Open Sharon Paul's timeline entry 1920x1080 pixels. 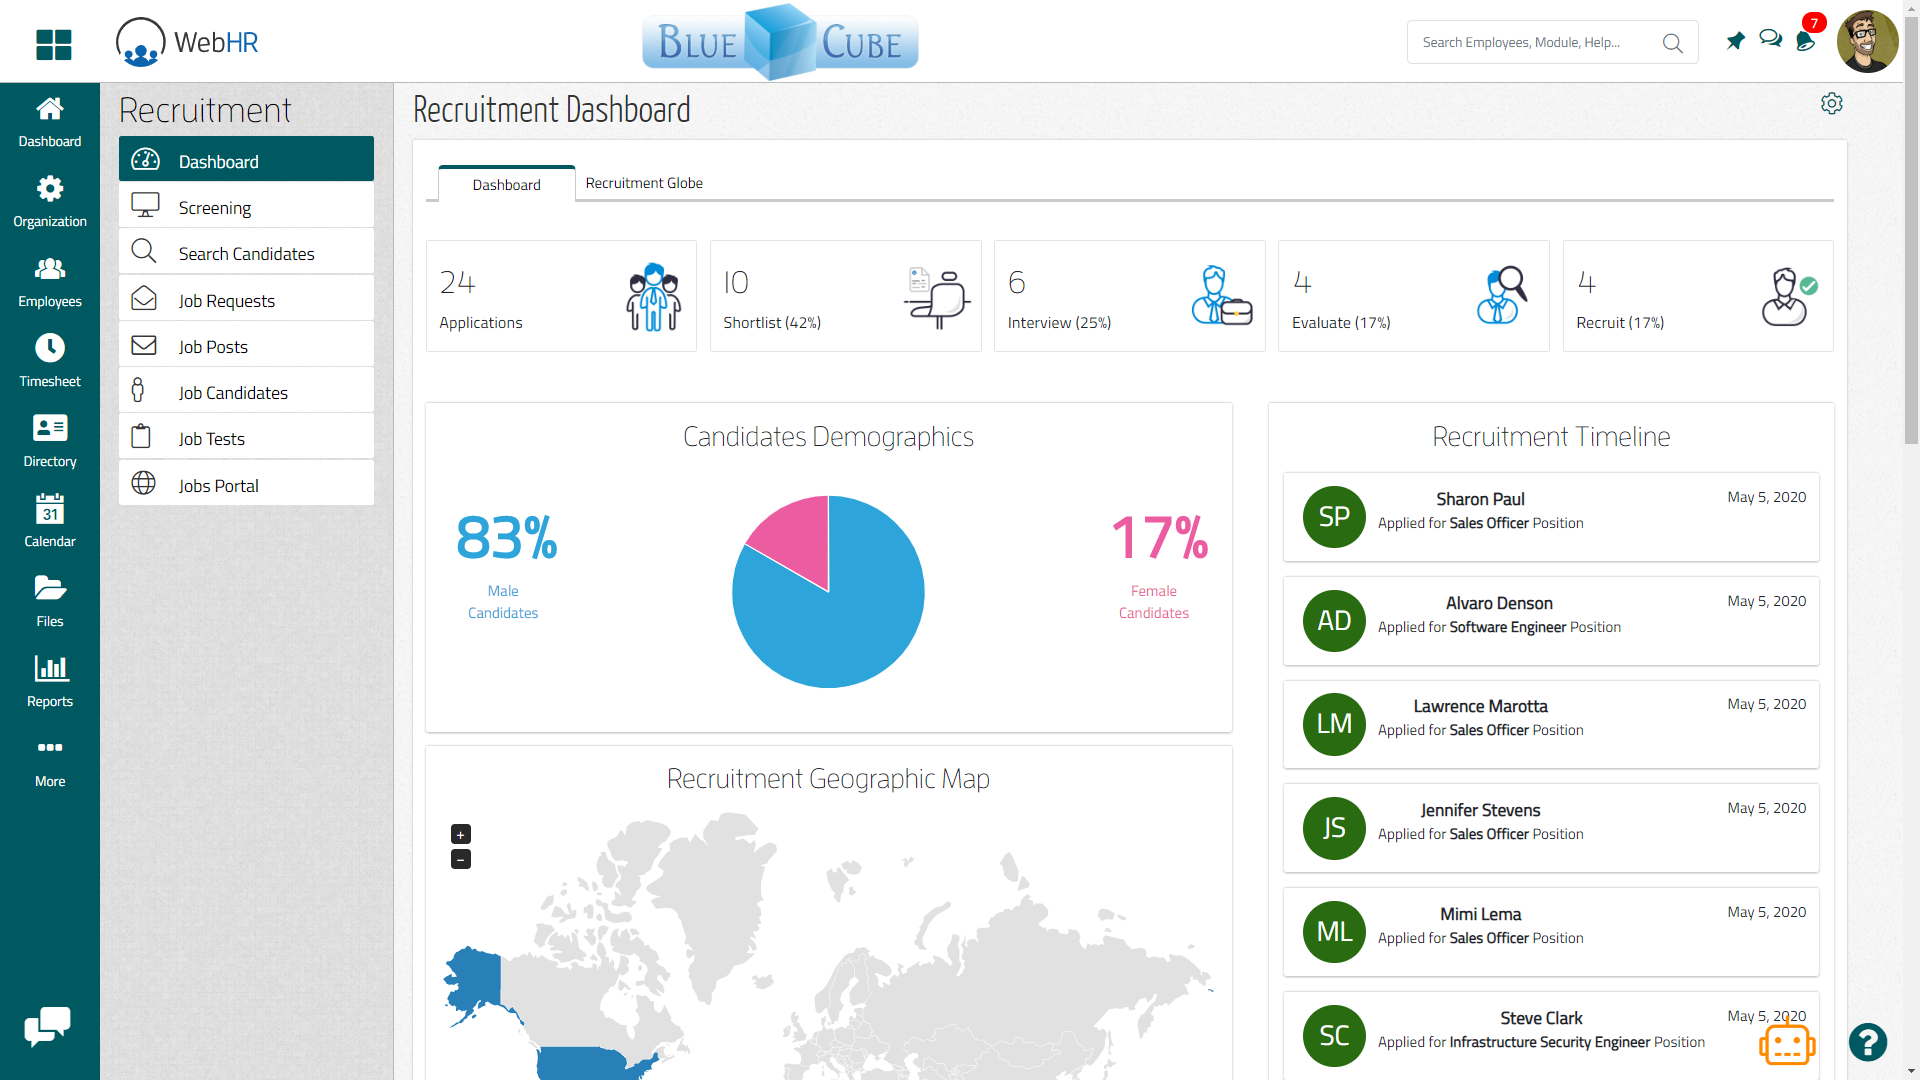[1550, 516]
